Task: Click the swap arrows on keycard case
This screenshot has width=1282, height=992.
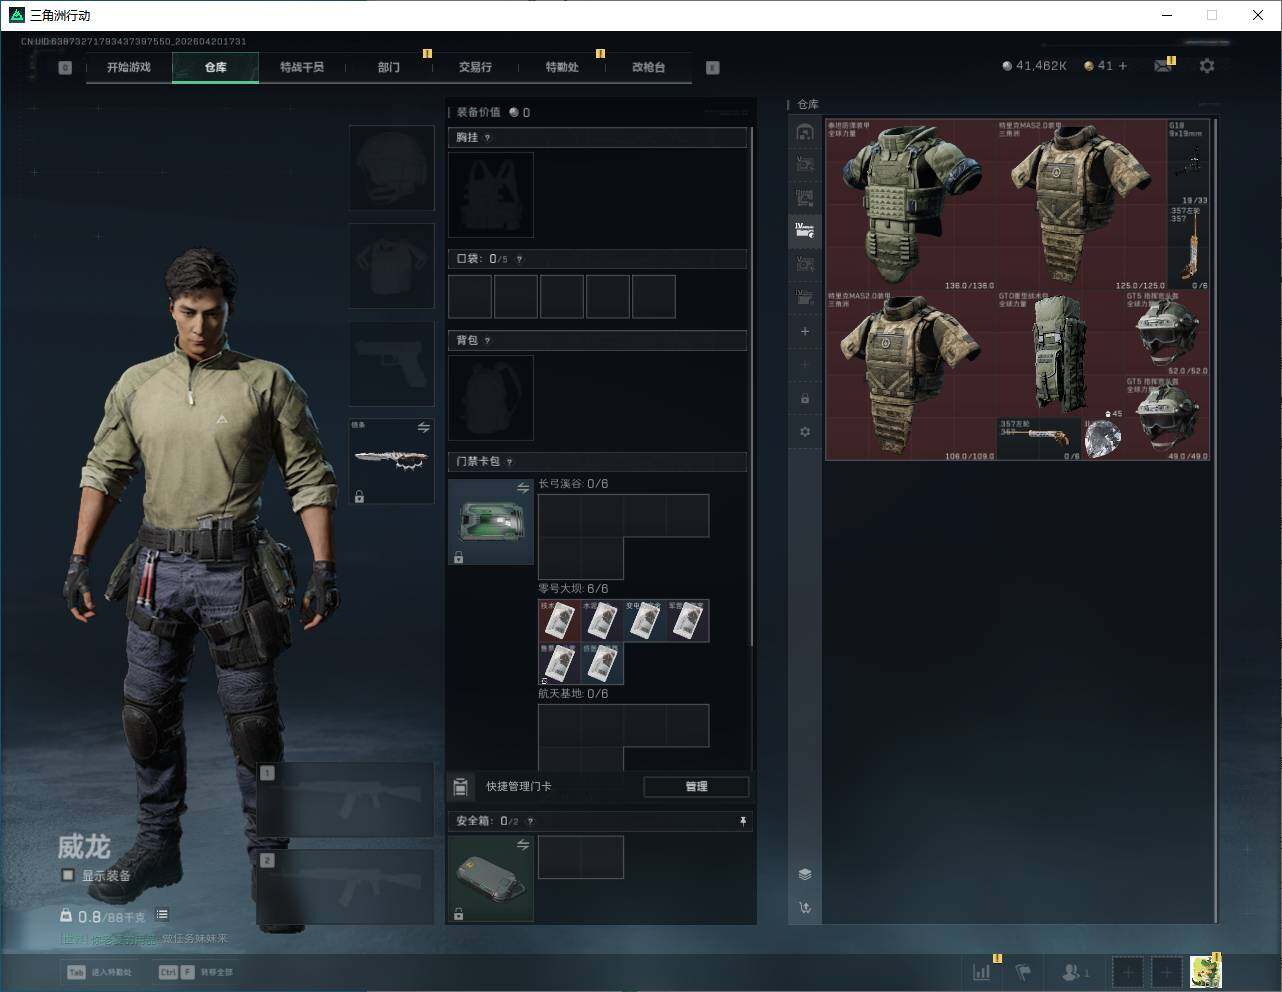Action: point(523,488)
